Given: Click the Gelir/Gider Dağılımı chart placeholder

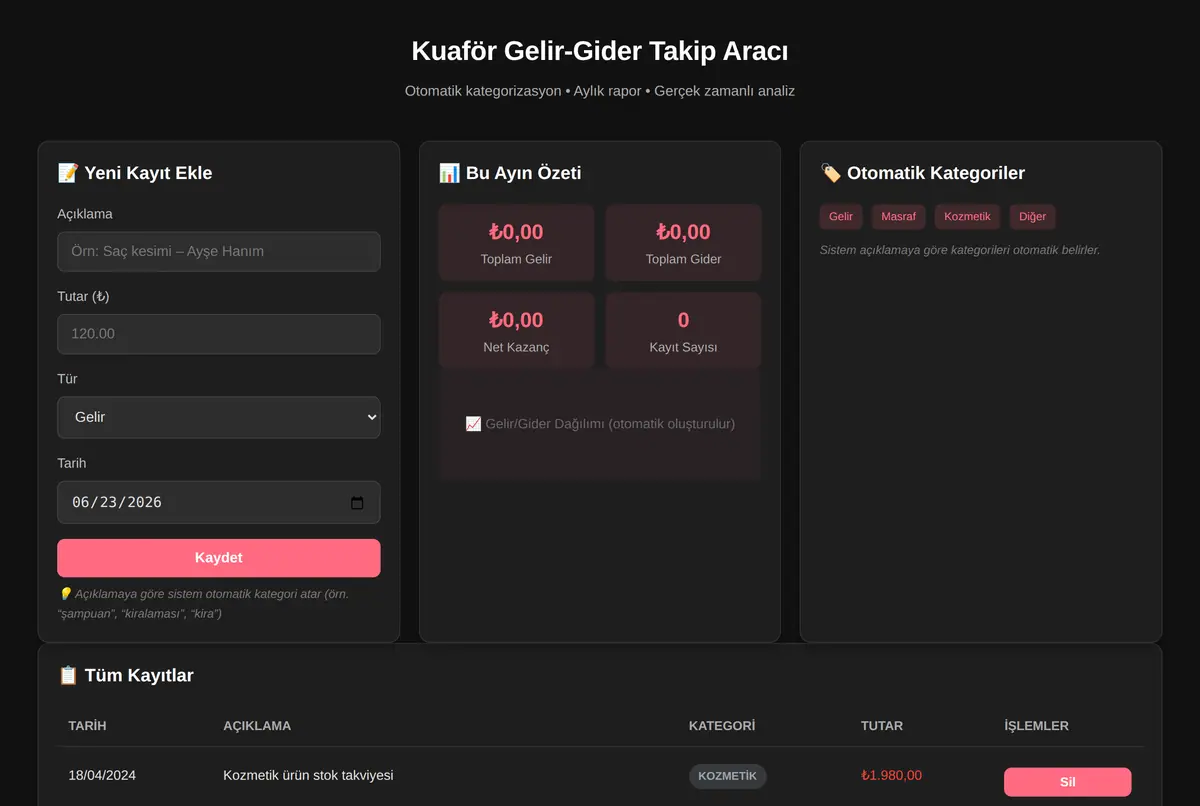Looking at the screenshot, I should coord(600,424).
